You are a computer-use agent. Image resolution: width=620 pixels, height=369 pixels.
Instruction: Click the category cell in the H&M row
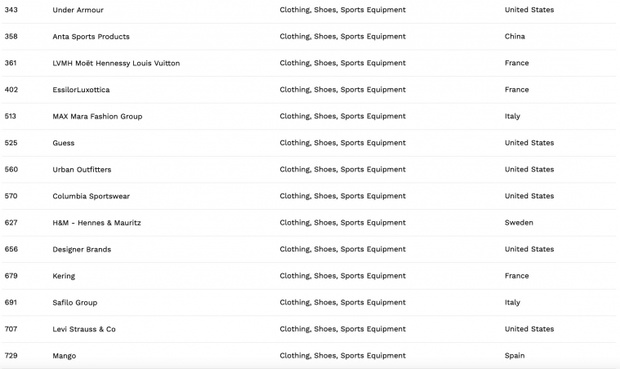coord(342,223)
